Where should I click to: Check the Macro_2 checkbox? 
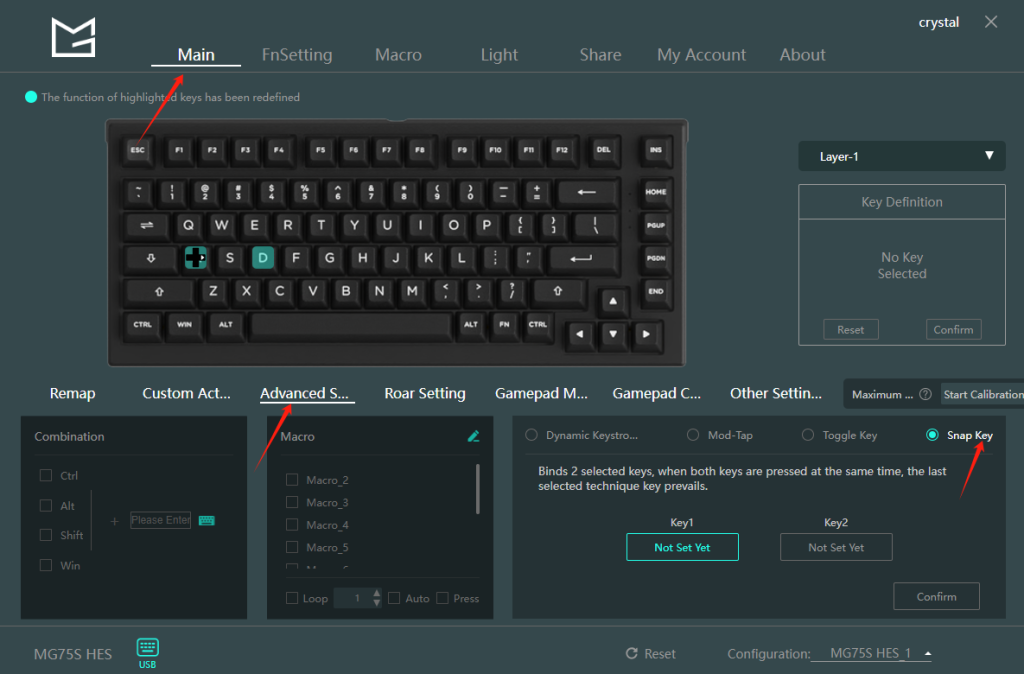(x=292, y=480)
